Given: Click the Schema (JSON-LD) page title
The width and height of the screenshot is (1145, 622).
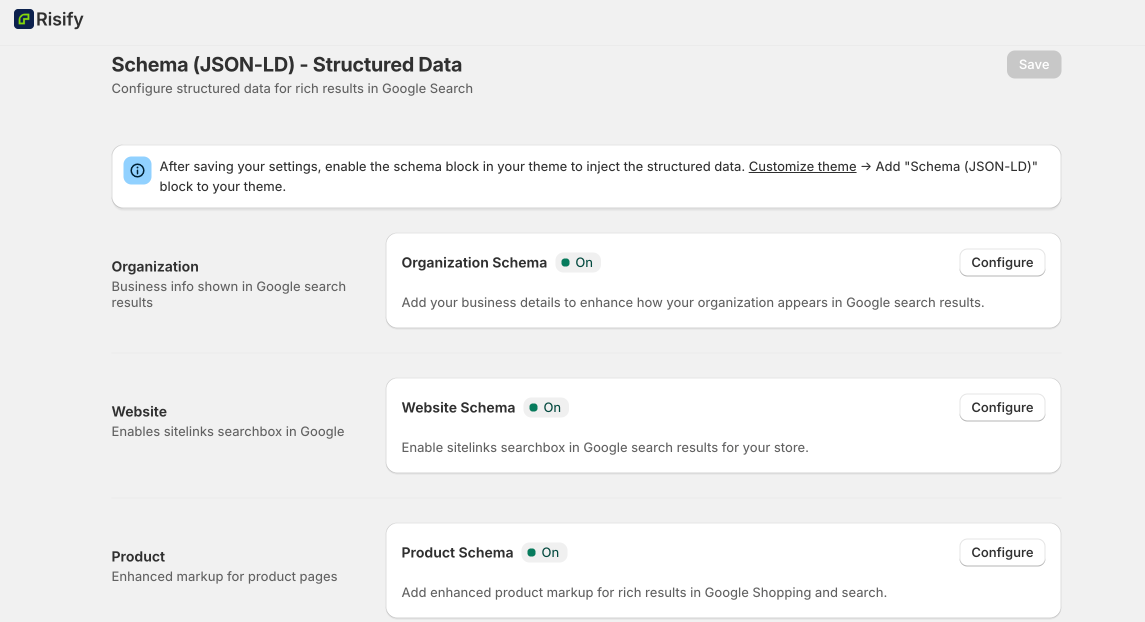Looking at the screenshot, I should [x=286, y=65].
